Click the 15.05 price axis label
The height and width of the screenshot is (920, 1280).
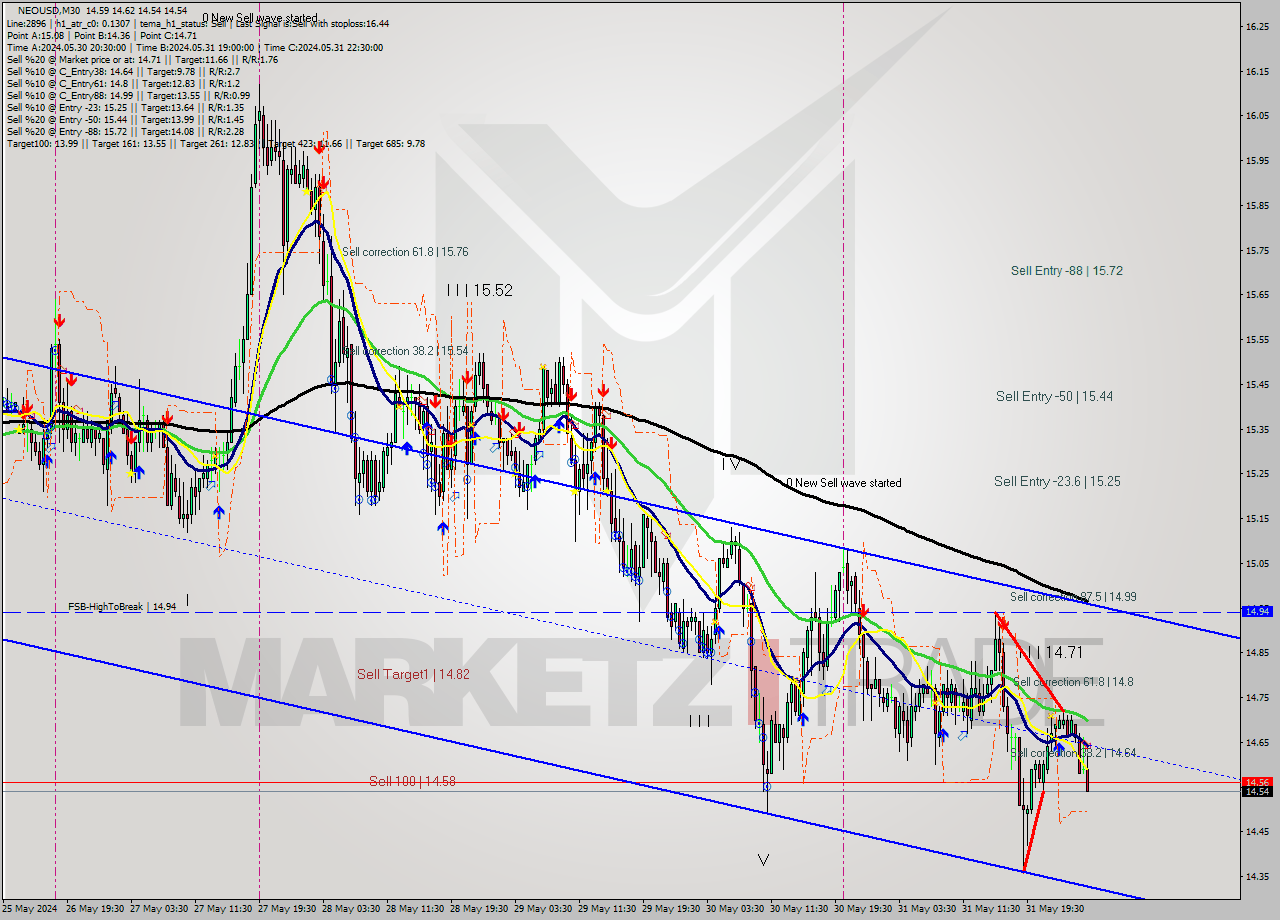tap(1257, 564)
